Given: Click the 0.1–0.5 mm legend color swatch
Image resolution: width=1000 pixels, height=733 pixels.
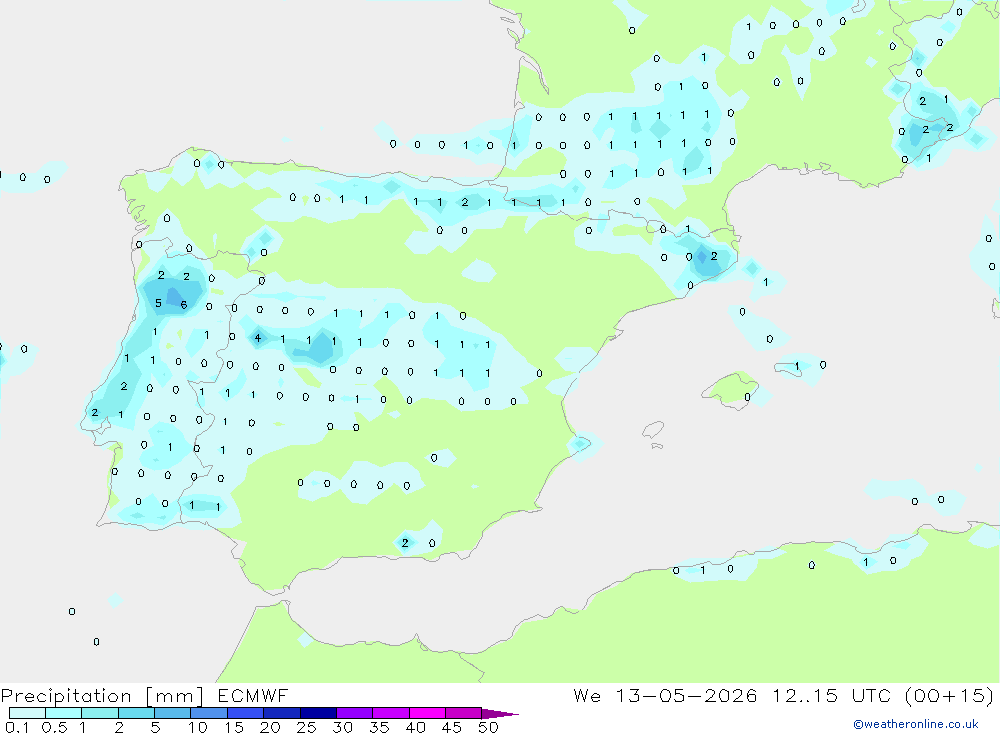Looking at the screenshot, I should click(x=27, y=713).
